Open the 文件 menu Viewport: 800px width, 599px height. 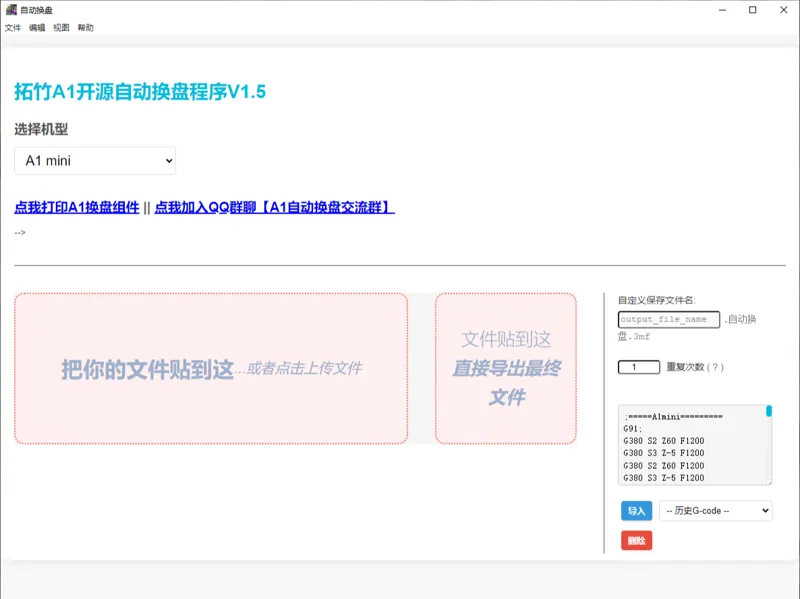click(x=13, y=28)
